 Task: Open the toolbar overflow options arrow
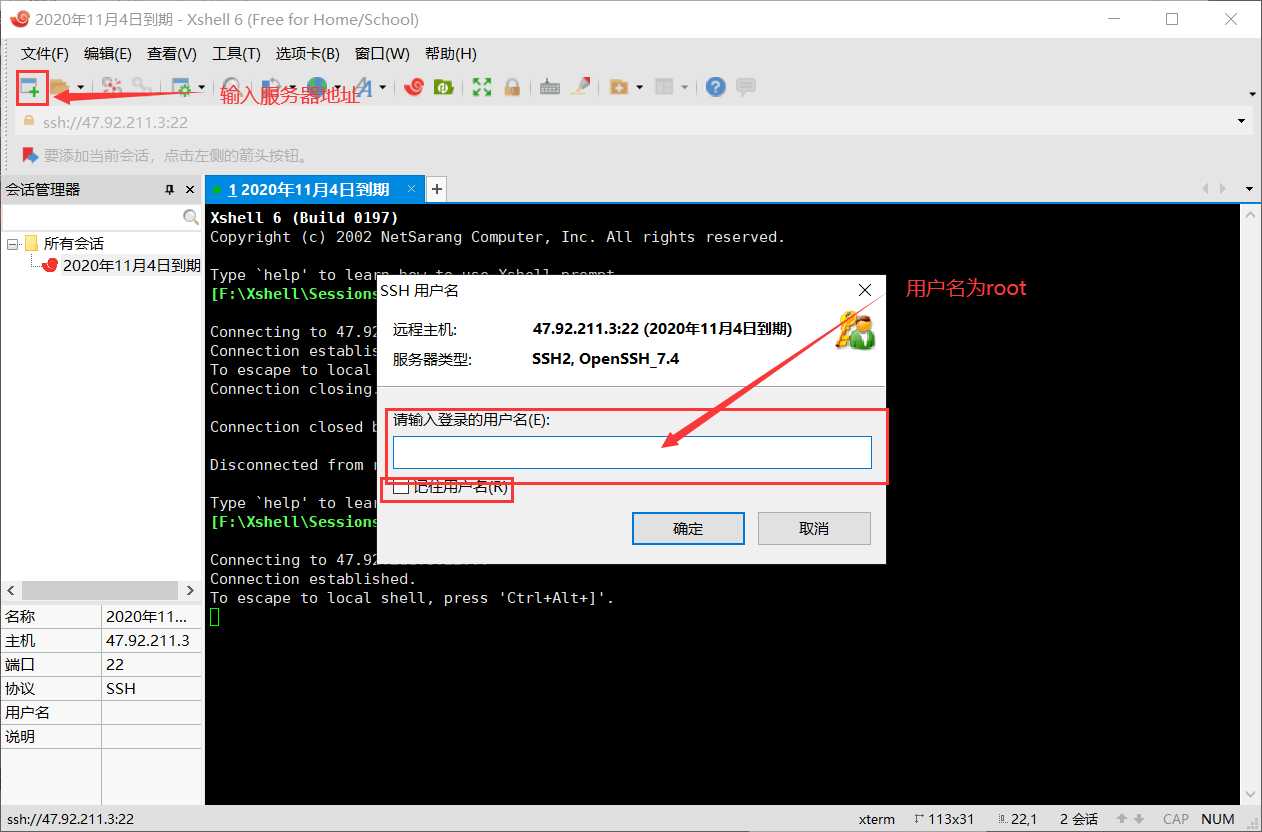(x=1252, y=94)
